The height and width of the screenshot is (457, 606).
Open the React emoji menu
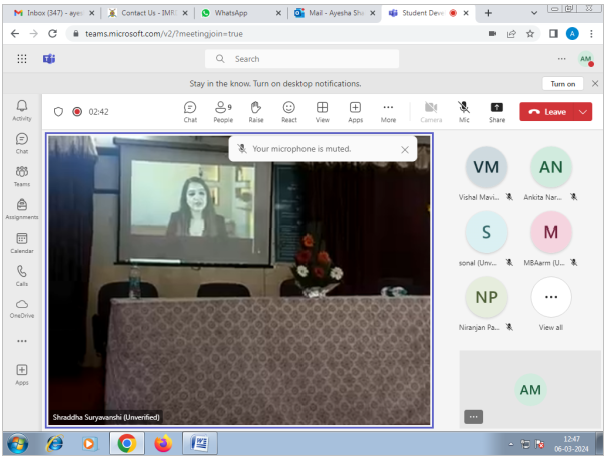[x=288, y=111]
